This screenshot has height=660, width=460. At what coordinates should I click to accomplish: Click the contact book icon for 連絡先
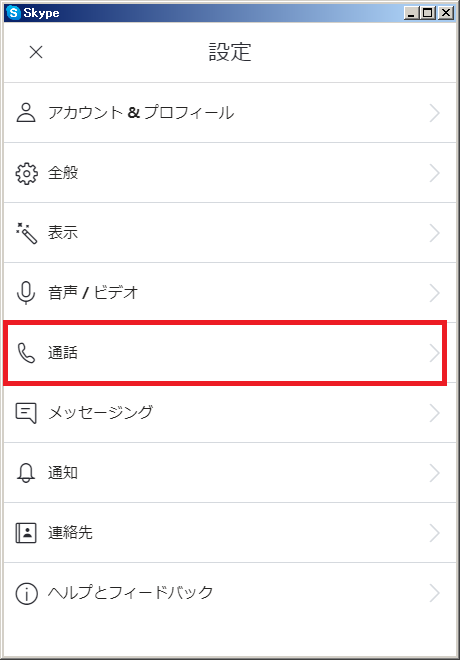[x=26, y=533]
